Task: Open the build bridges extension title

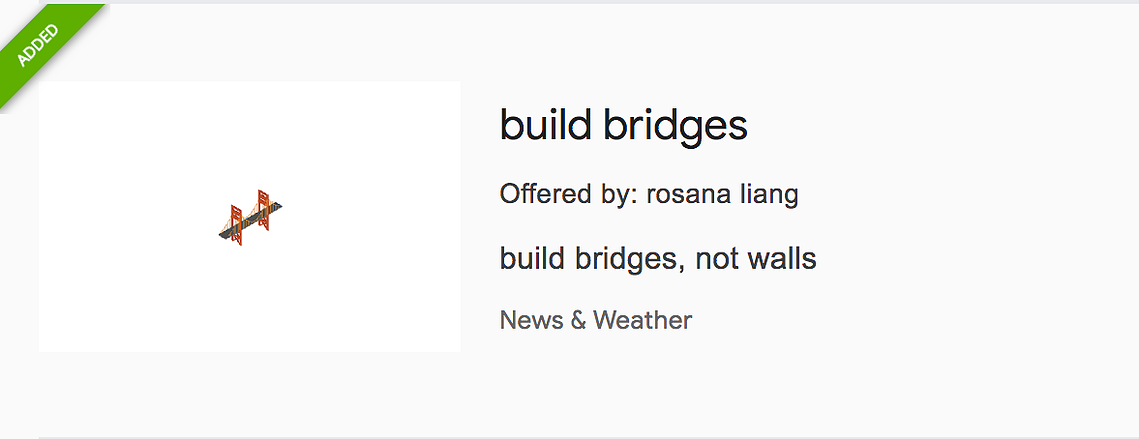Action: 623,126
